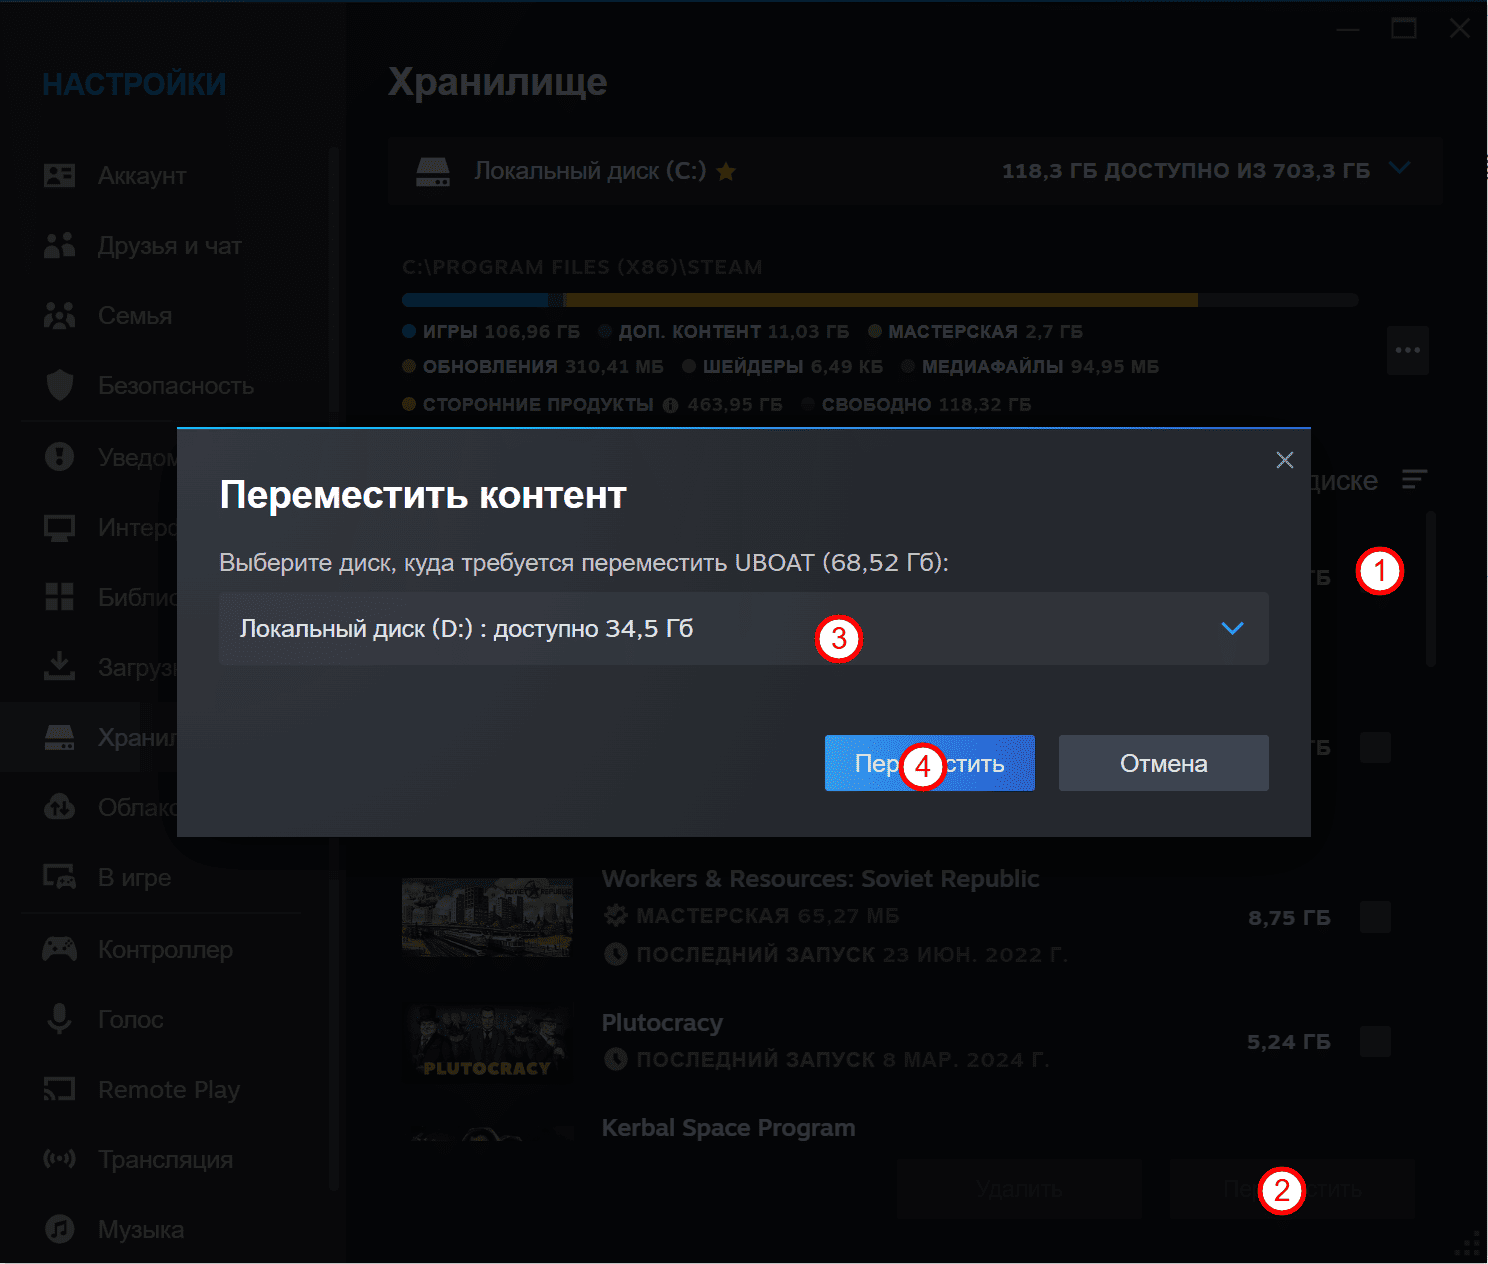The height and width of the screenshot is (1264, 1488).
Task: Click the yellow СТОРОННИЕ ПРОДУКТЫ legend dot
Action: pyautogui.click(x=409, y=405)
